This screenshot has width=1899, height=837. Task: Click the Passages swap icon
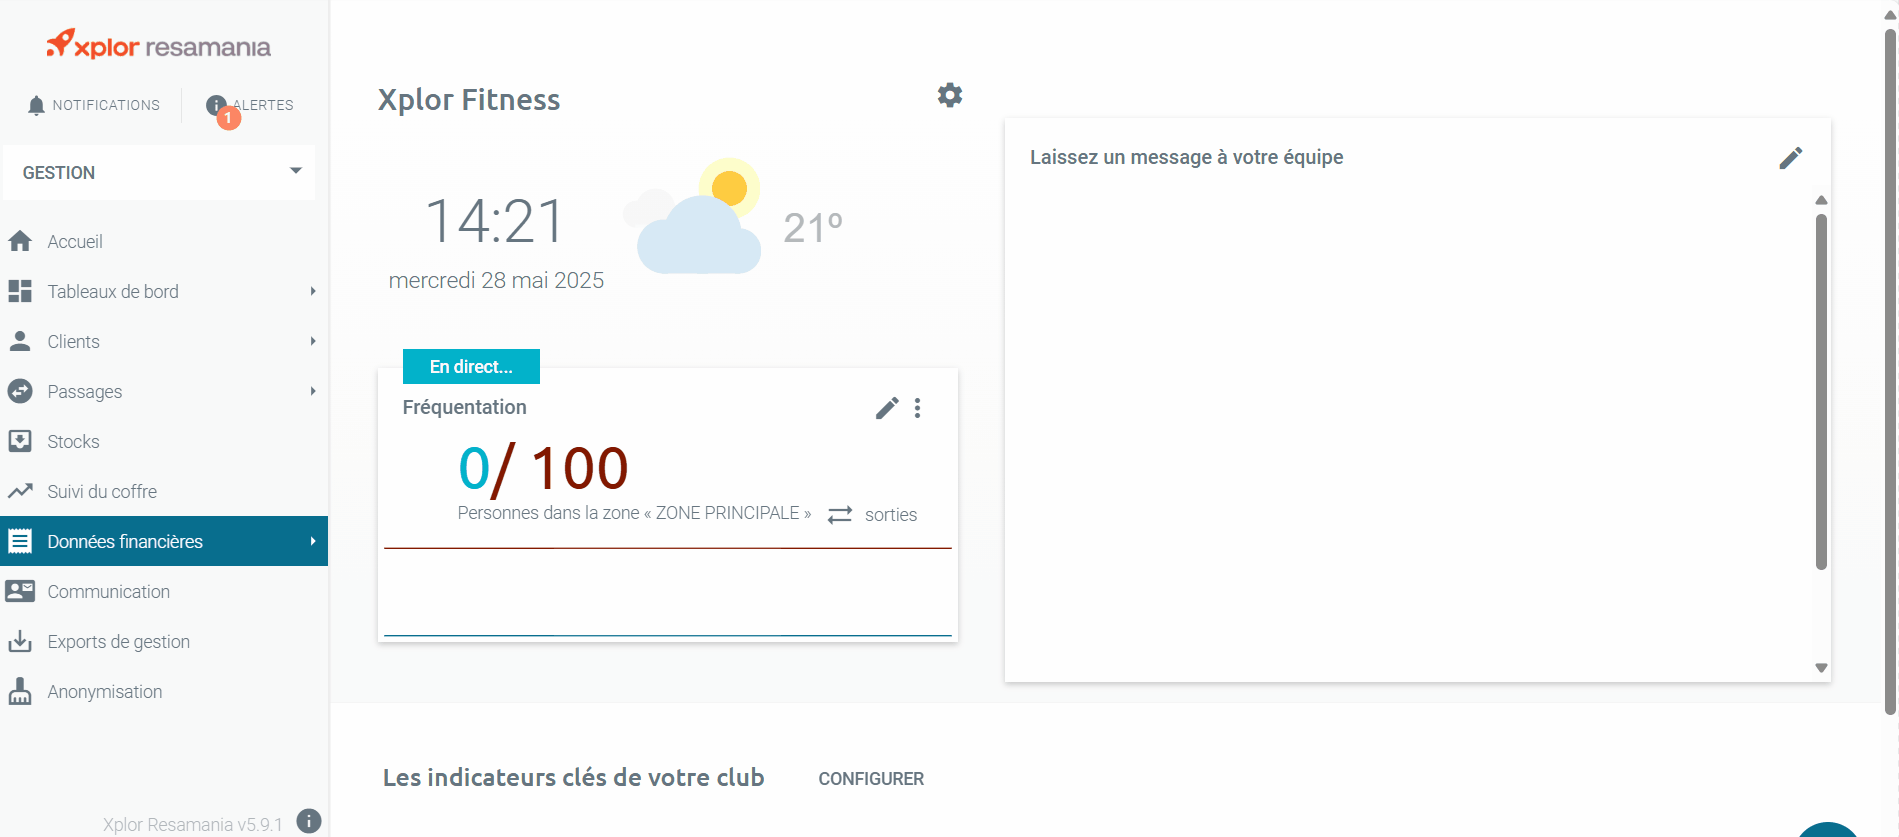coord(20,391)
